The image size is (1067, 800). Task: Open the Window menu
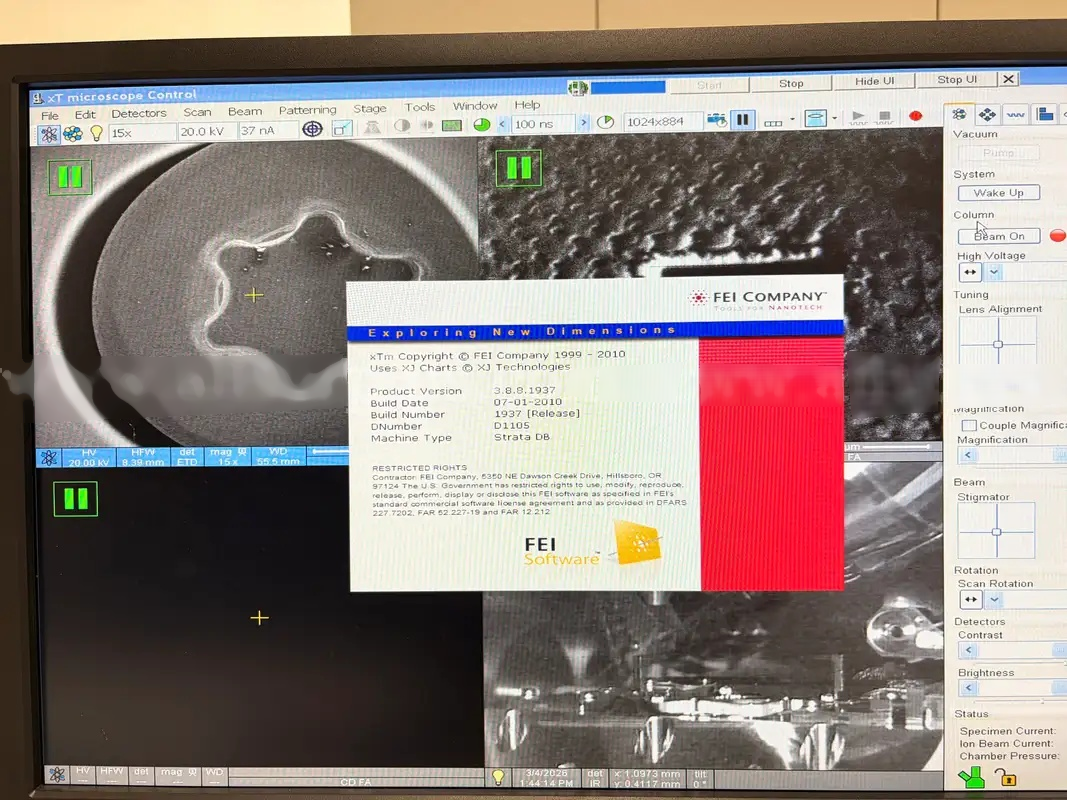475,105
